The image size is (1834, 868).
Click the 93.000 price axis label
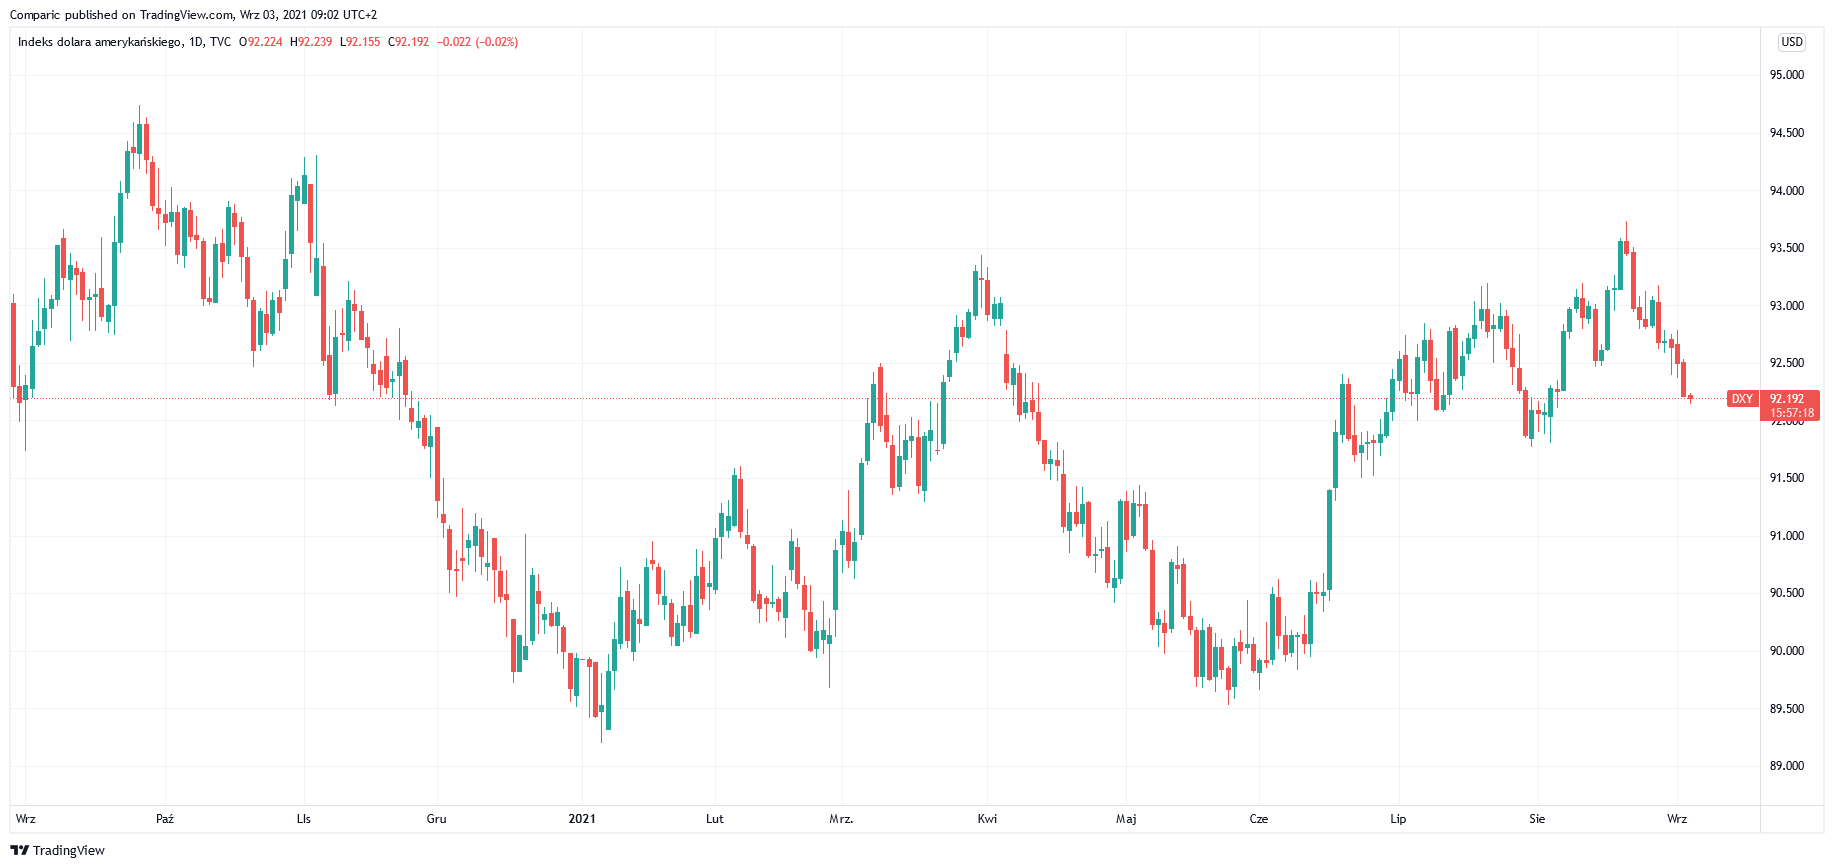pos(1787,306)
